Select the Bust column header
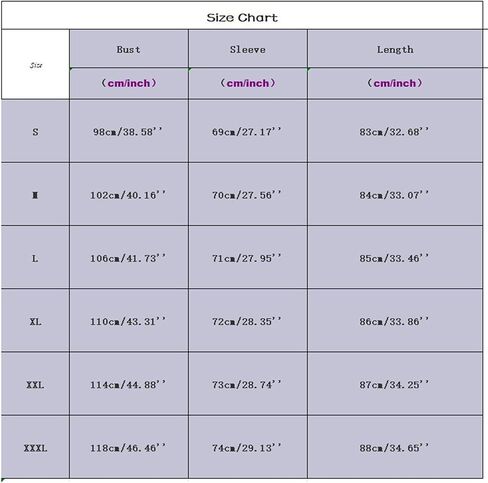Image resolution: width=488 pixels, height=483 pixels. coord(129,49)
